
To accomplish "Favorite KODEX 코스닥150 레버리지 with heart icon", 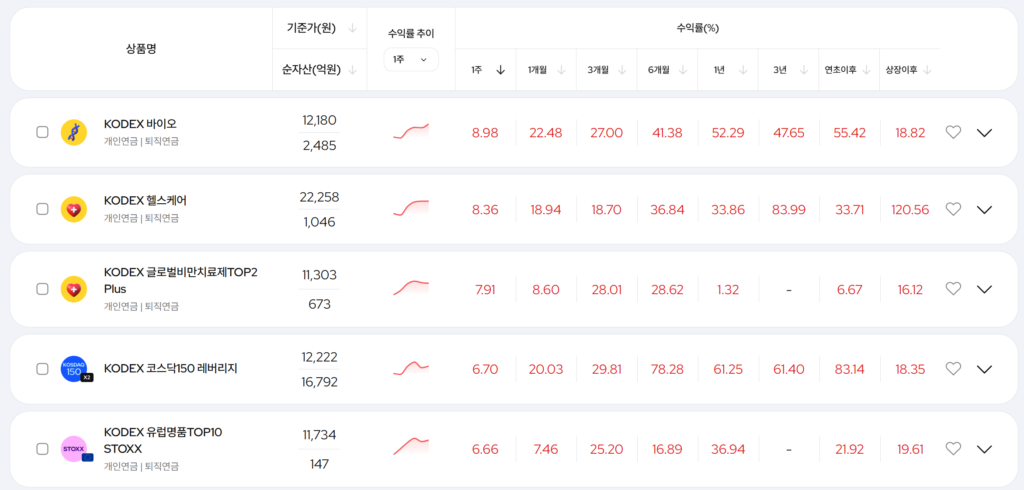I will tap(953, 369).
